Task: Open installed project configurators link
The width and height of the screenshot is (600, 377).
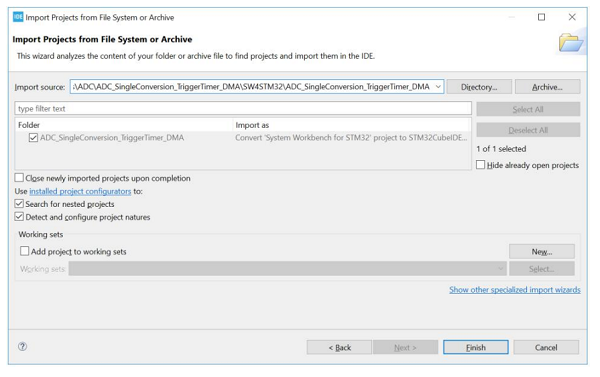Action: [80, 191]
